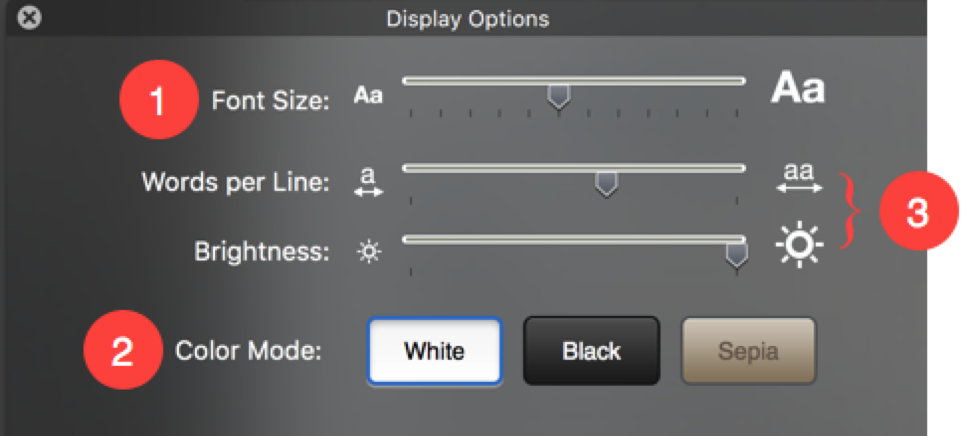Click the Words per Line track right end
The image size is (975, 436).
coord(740,167)
